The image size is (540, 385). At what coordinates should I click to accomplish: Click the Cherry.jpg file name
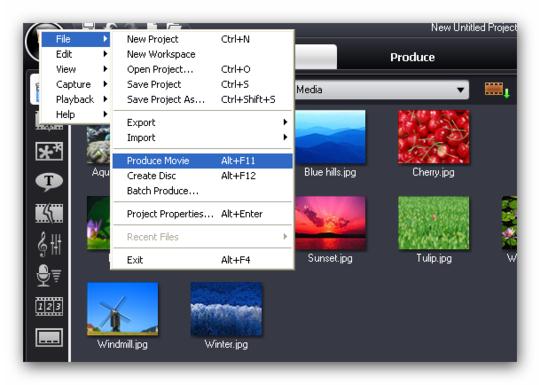click(433, 173)
